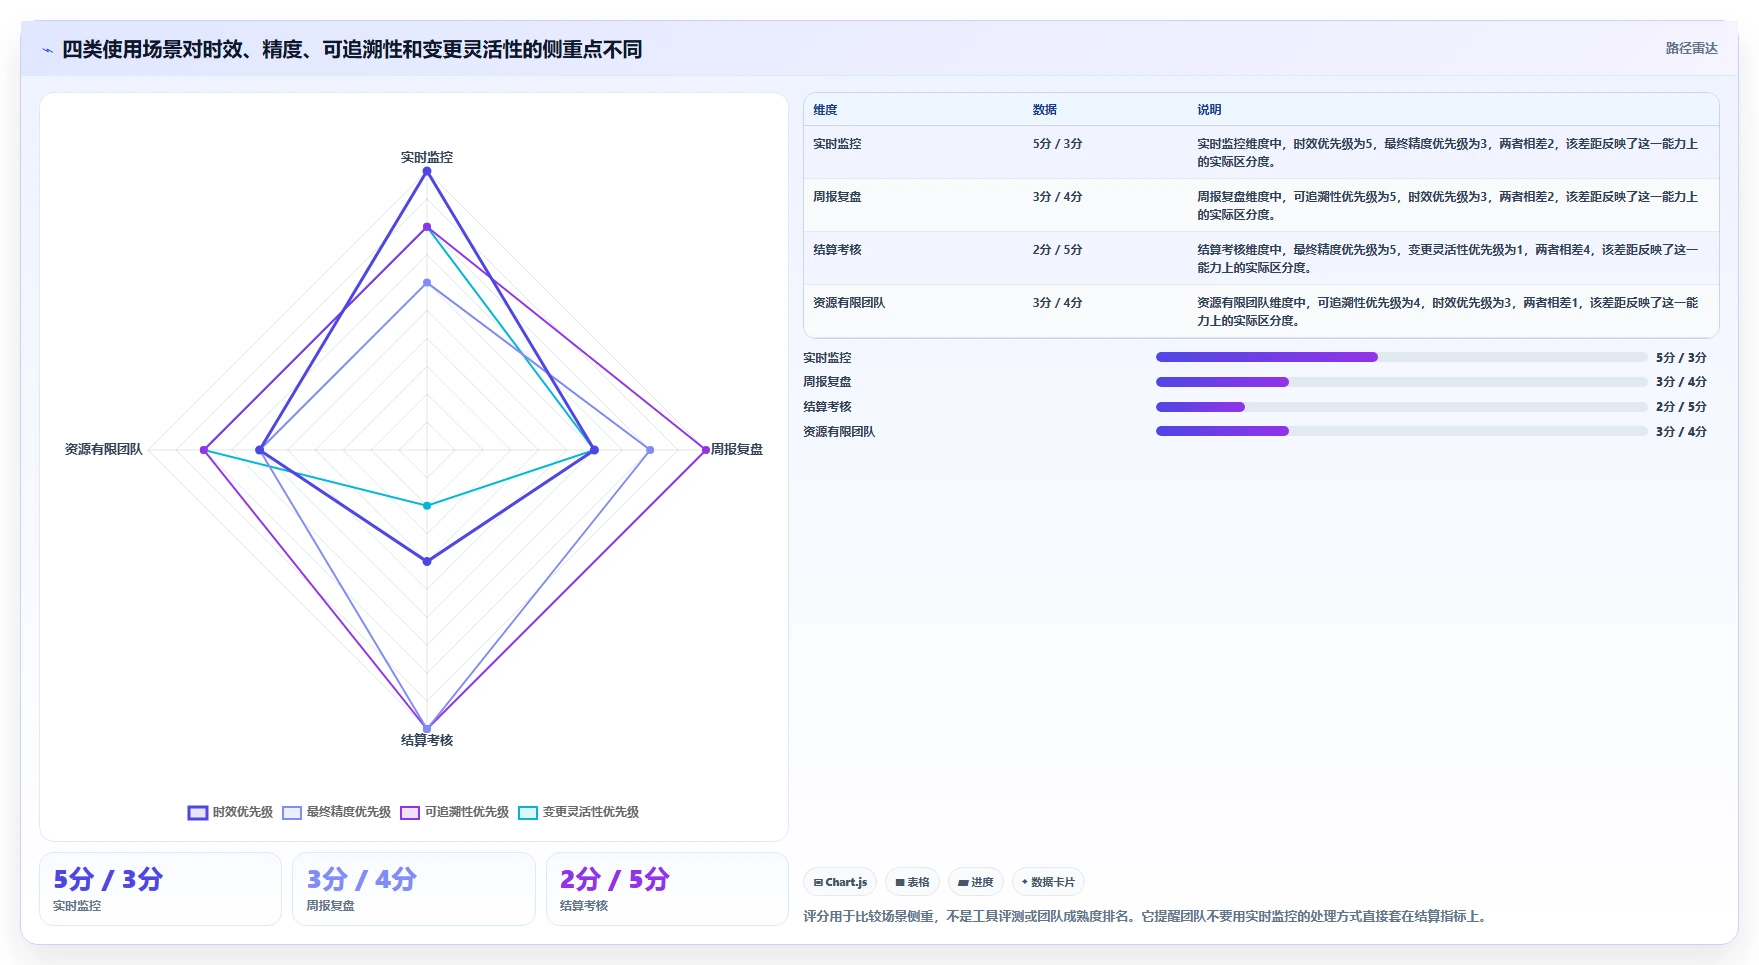This screenshot has width=1759, height=965.
Task: Click the small icon left of the title
Action: pyautogui.click(x=47, y=50)
